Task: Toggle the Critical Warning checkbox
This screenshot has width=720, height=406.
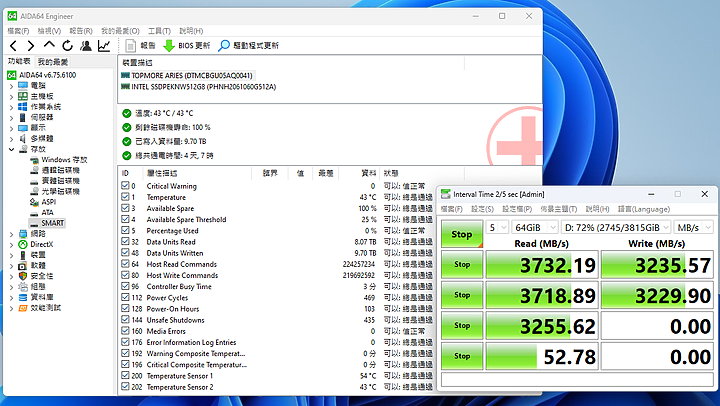Action: 125,186
